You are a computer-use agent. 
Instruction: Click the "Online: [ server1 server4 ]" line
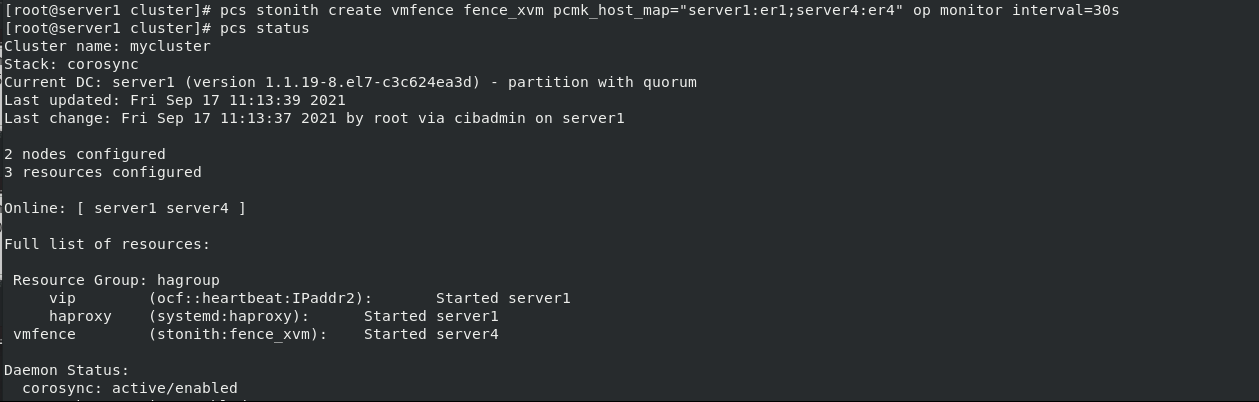click(125, 208)
